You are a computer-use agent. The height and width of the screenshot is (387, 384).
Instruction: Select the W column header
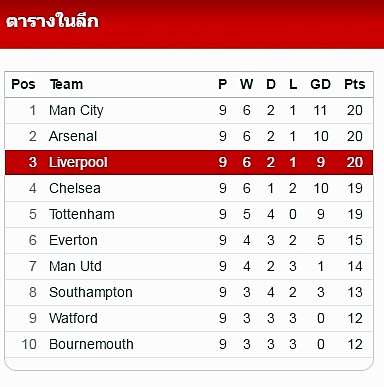246,84
